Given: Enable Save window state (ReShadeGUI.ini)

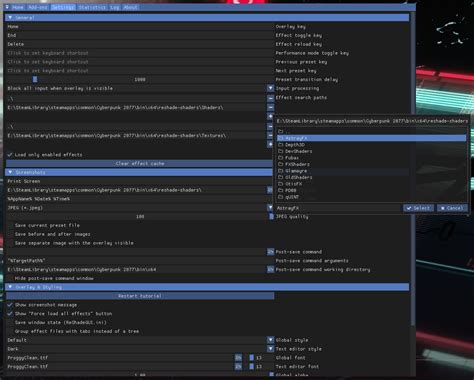Looking at the screenshot, I should click(x=10, y=322).
